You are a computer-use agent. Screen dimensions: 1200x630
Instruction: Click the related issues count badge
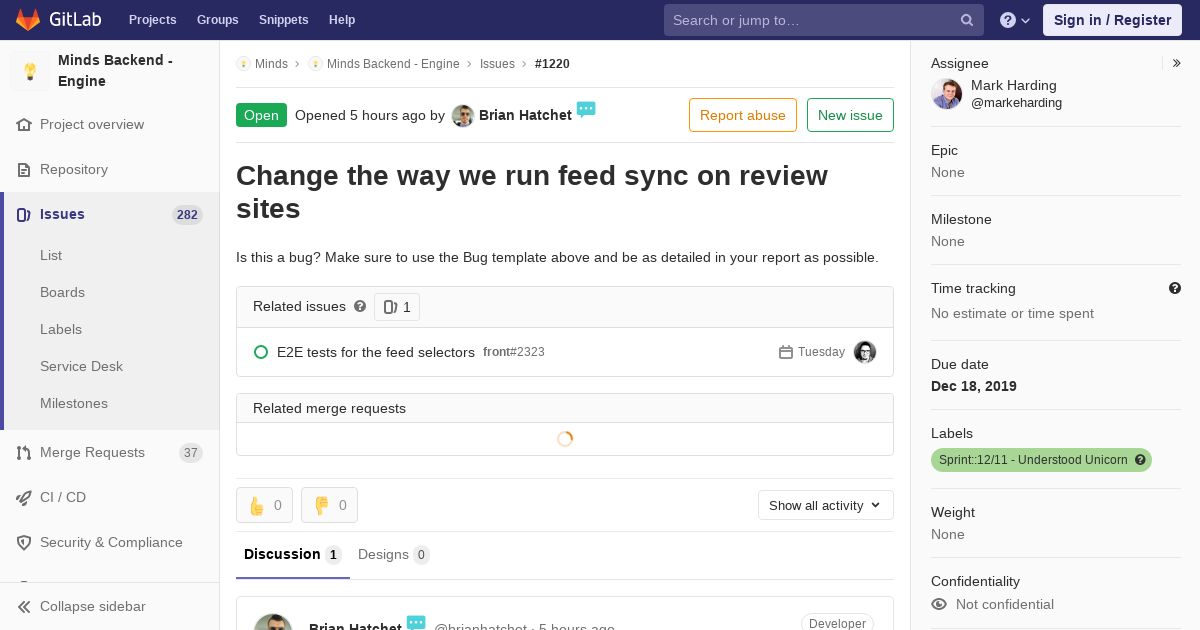(397, 307)
